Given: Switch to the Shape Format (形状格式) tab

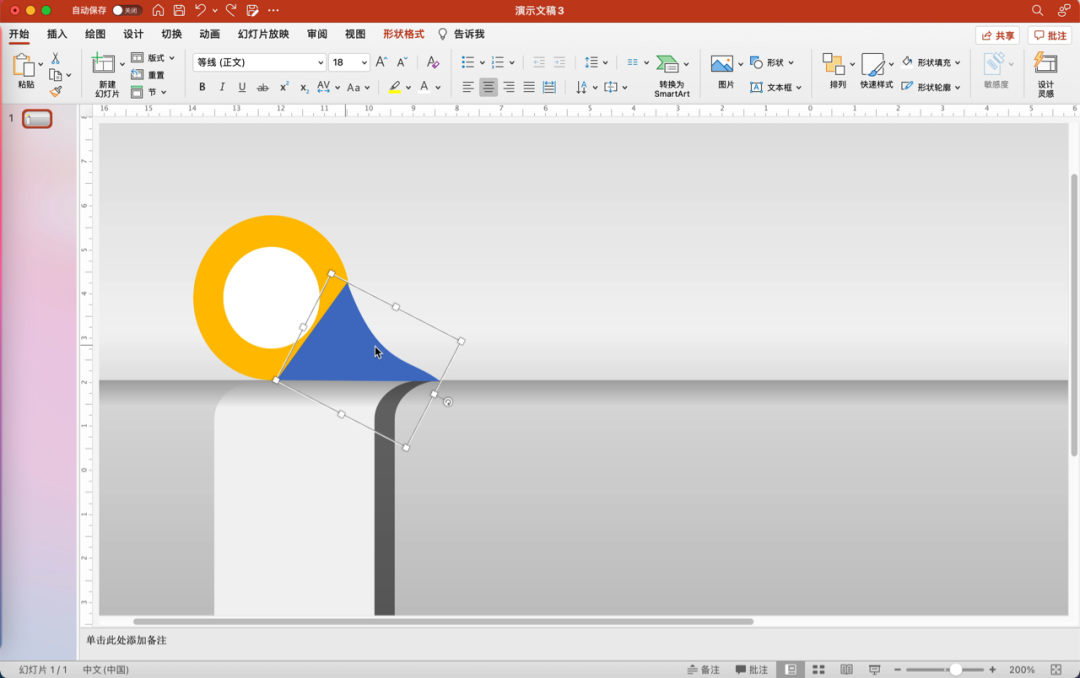Looking at the screenshot, I should pos(404,34).
